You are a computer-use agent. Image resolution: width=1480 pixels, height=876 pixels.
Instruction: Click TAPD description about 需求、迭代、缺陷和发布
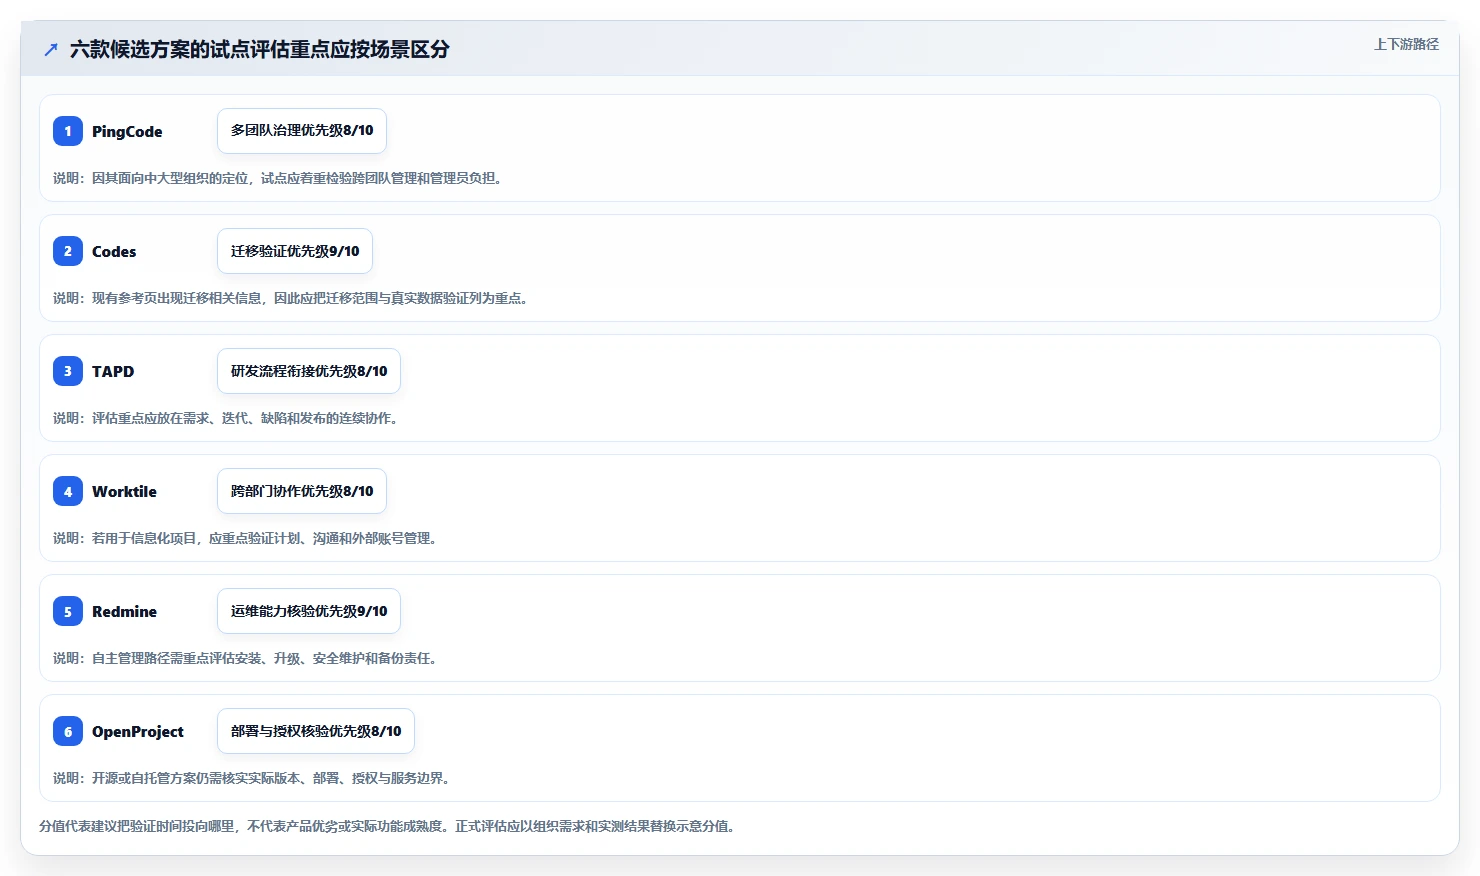pos(226,418)
